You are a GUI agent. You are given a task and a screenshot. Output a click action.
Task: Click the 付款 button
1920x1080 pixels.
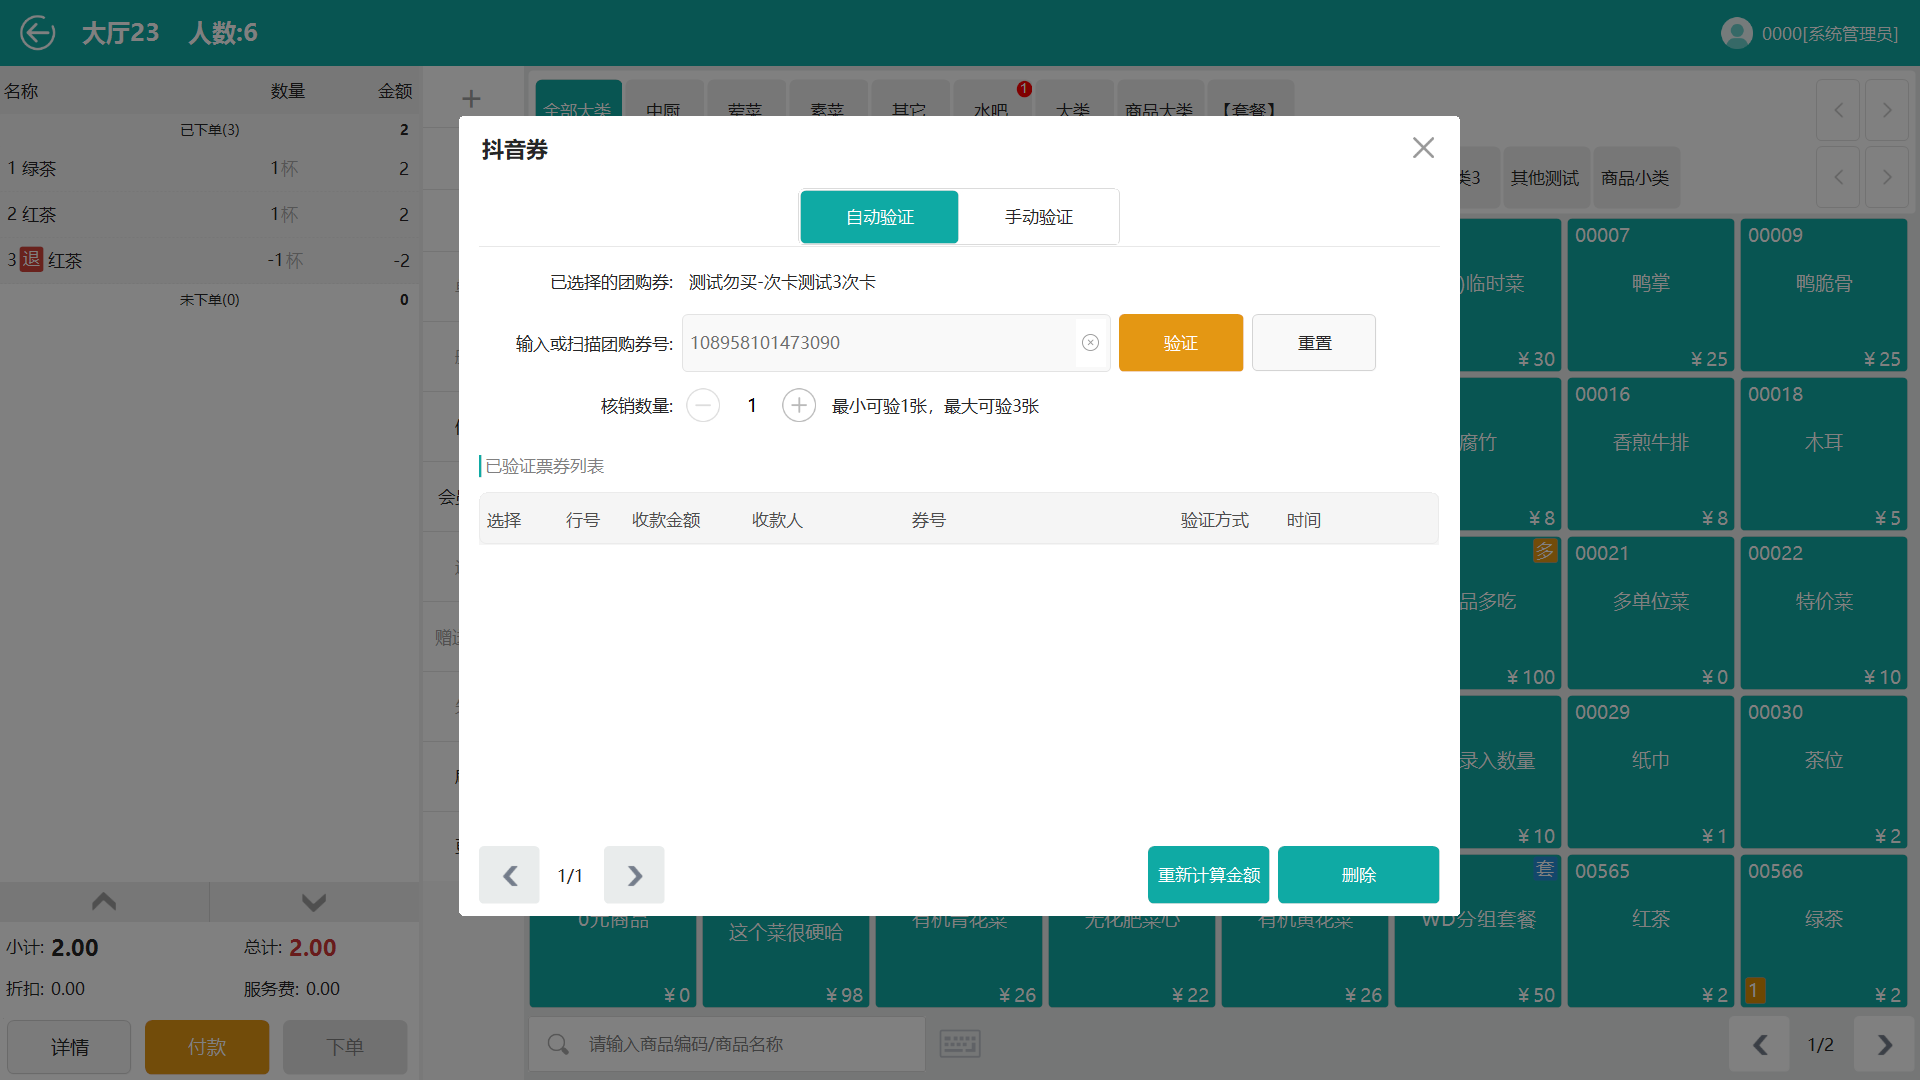(207, 1047)
